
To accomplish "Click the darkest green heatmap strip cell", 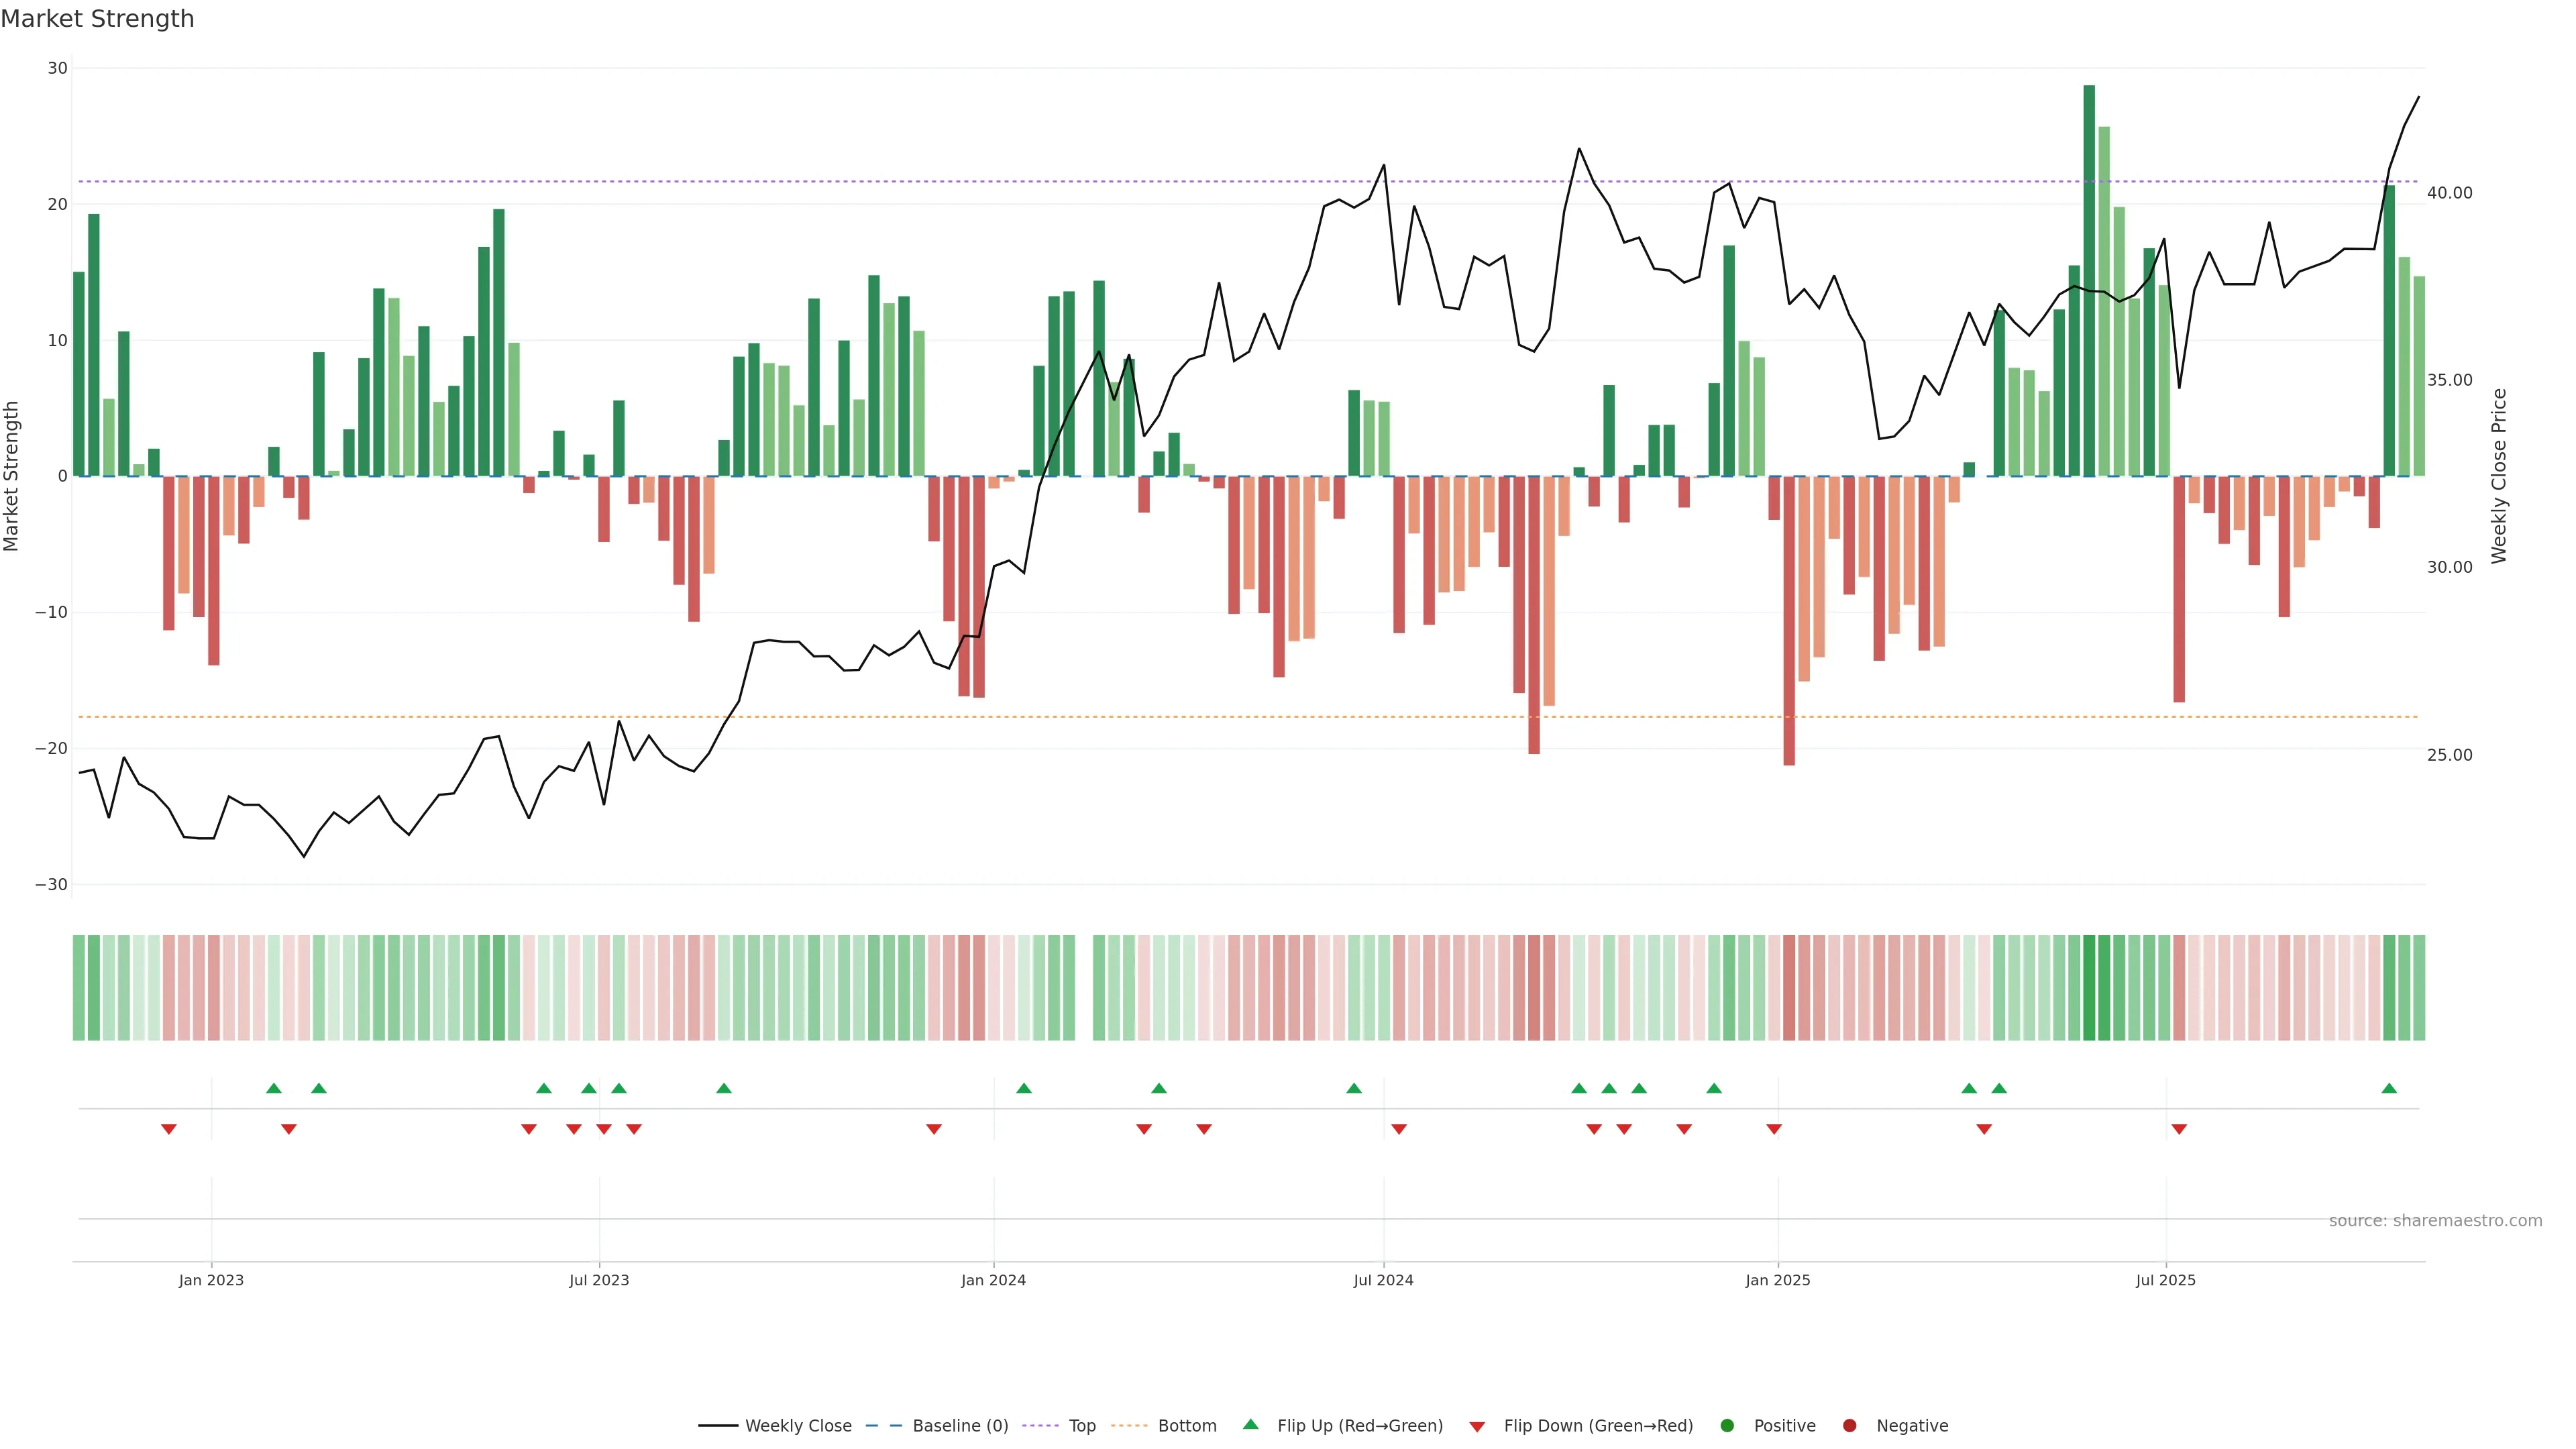I will click(2089, 988).
